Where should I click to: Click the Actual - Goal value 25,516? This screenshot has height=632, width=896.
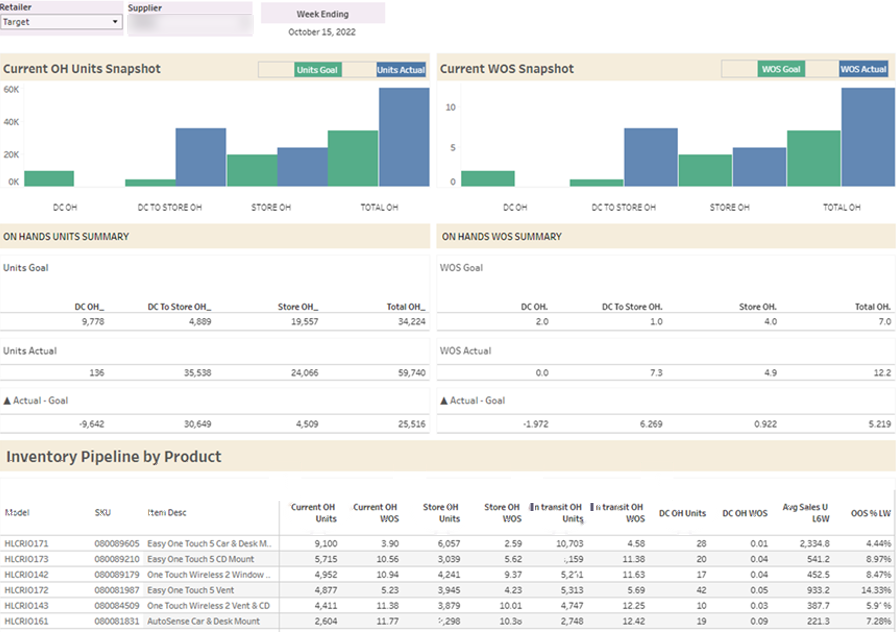(411, 424)
